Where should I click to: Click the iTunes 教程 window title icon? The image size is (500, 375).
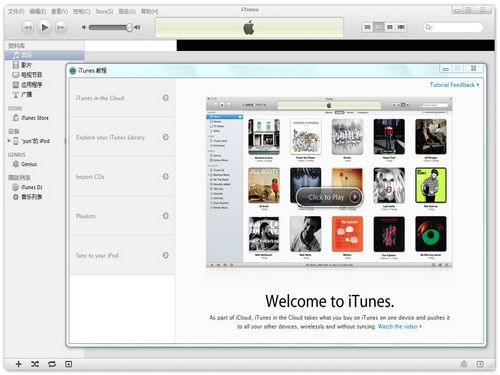[73, 71]
